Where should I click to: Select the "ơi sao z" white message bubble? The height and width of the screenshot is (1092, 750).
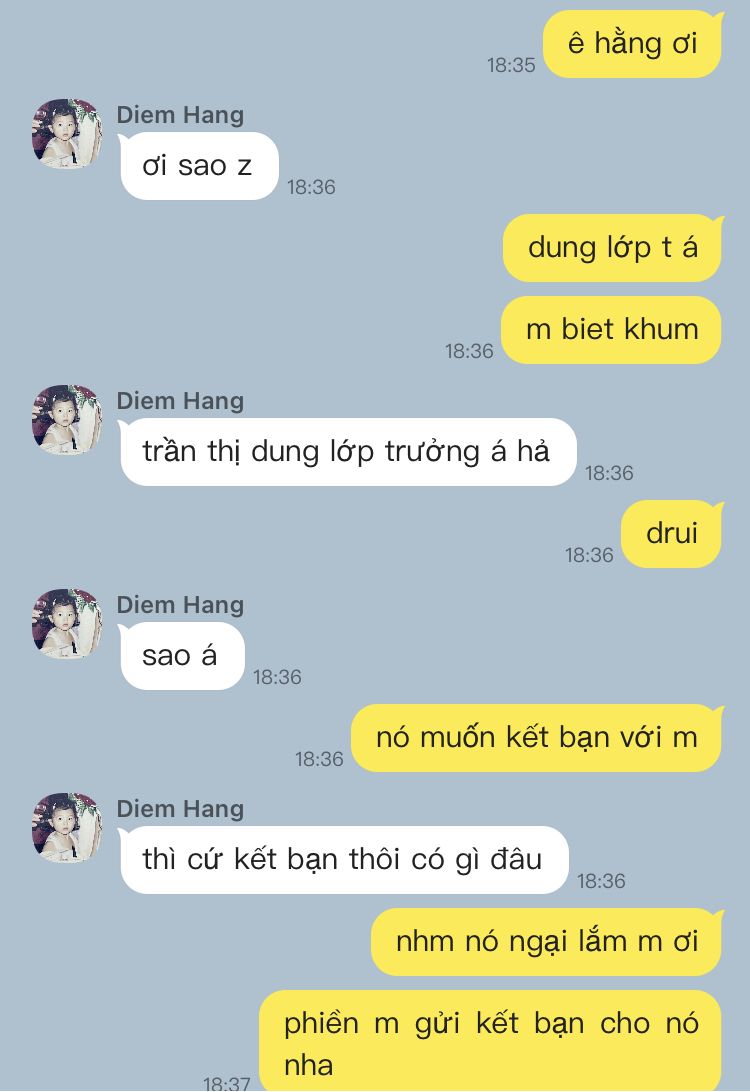[x=198, y=166]
